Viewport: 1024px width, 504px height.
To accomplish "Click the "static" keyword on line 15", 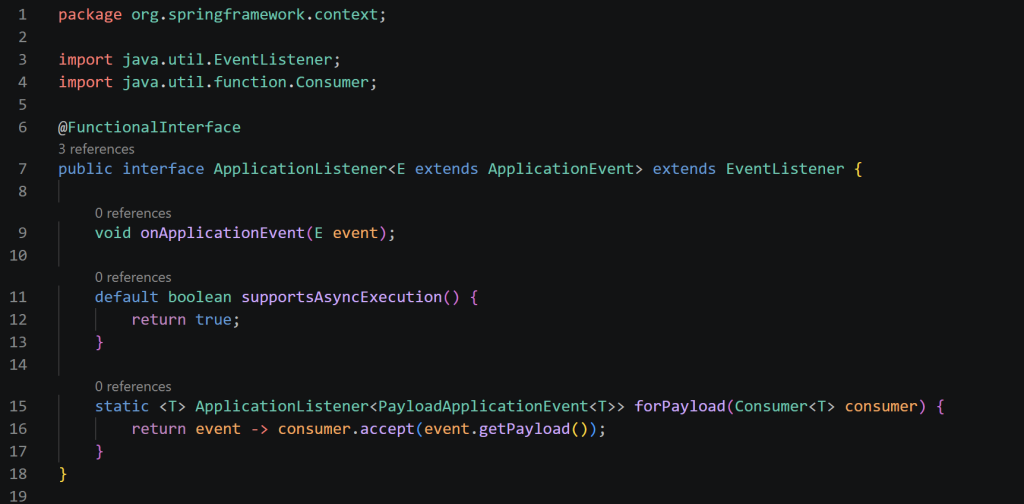I will coord(122,407).
